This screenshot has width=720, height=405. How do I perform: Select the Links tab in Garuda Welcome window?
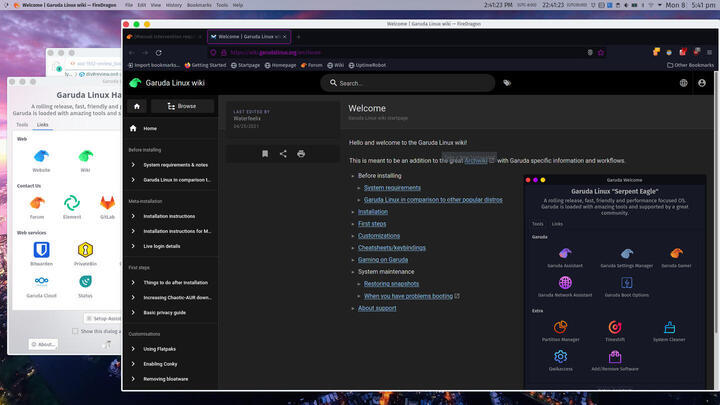click(x=43, y=125)
